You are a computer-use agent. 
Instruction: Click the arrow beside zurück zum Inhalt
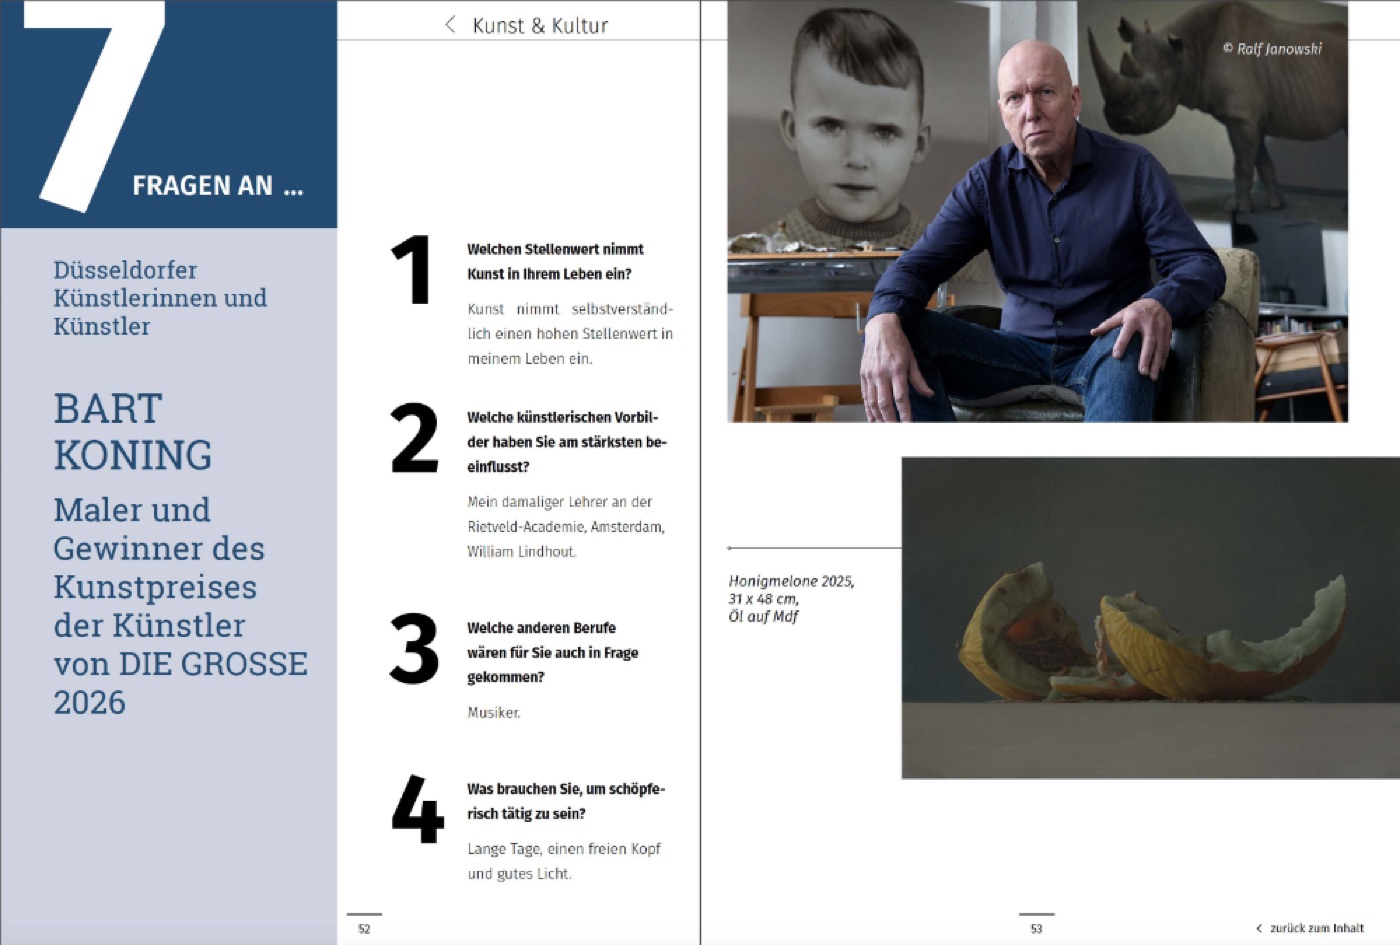[x=1259, y=928]
